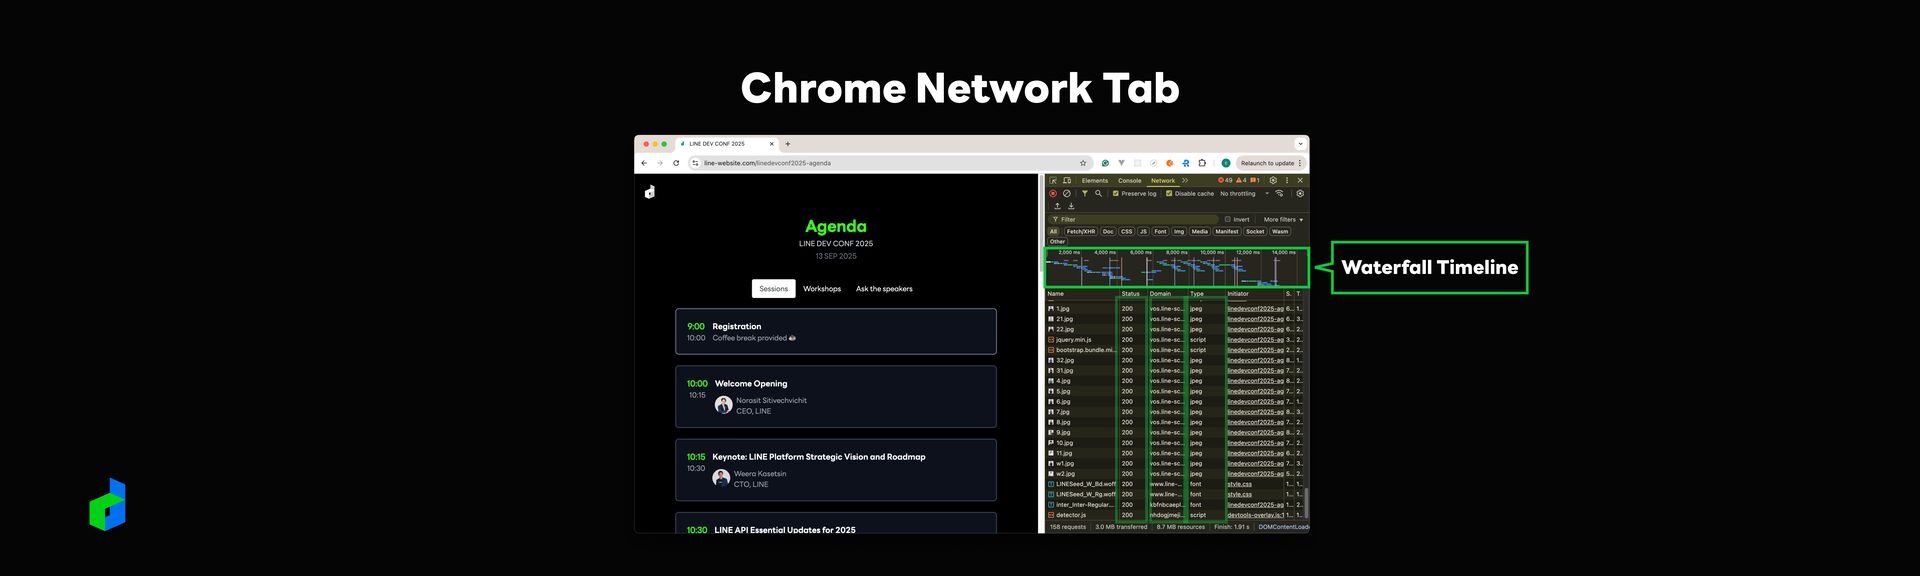
Task: Toggle the Preserve log checkbox
Action: click(x=1116, y=194)
